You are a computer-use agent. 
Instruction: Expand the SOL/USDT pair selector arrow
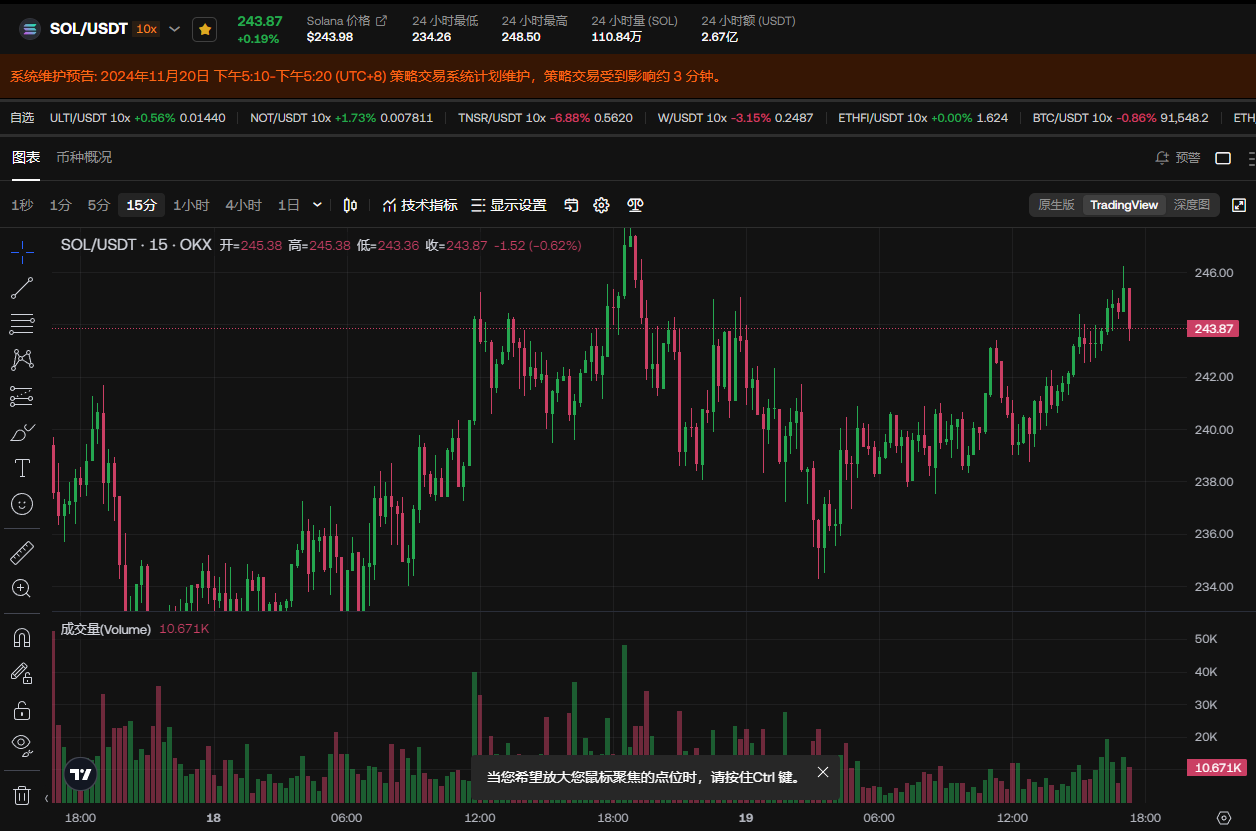[175, 29]
